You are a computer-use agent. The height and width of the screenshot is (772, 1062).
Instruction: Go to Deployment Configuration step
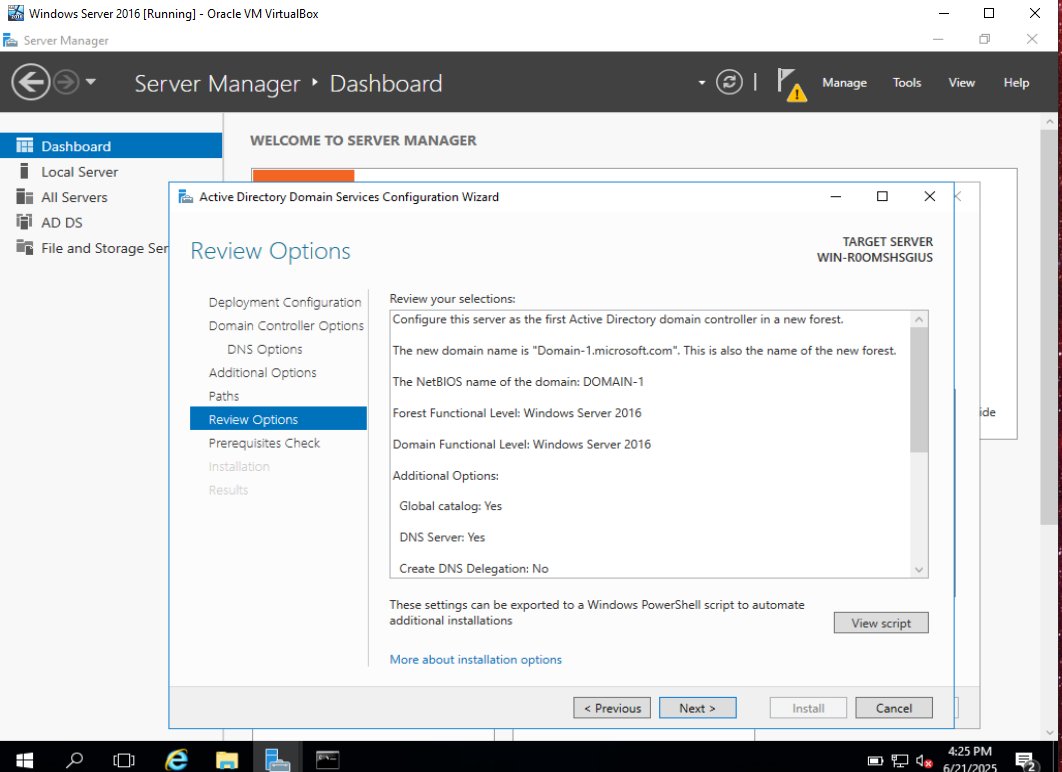[x=284, y=302]
